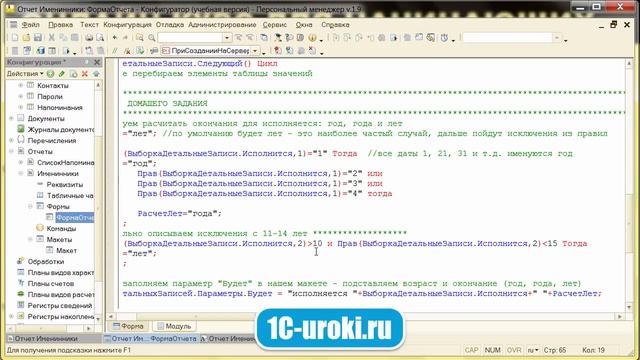Click the Print icon in toolbar

click(x=89, y=38)
